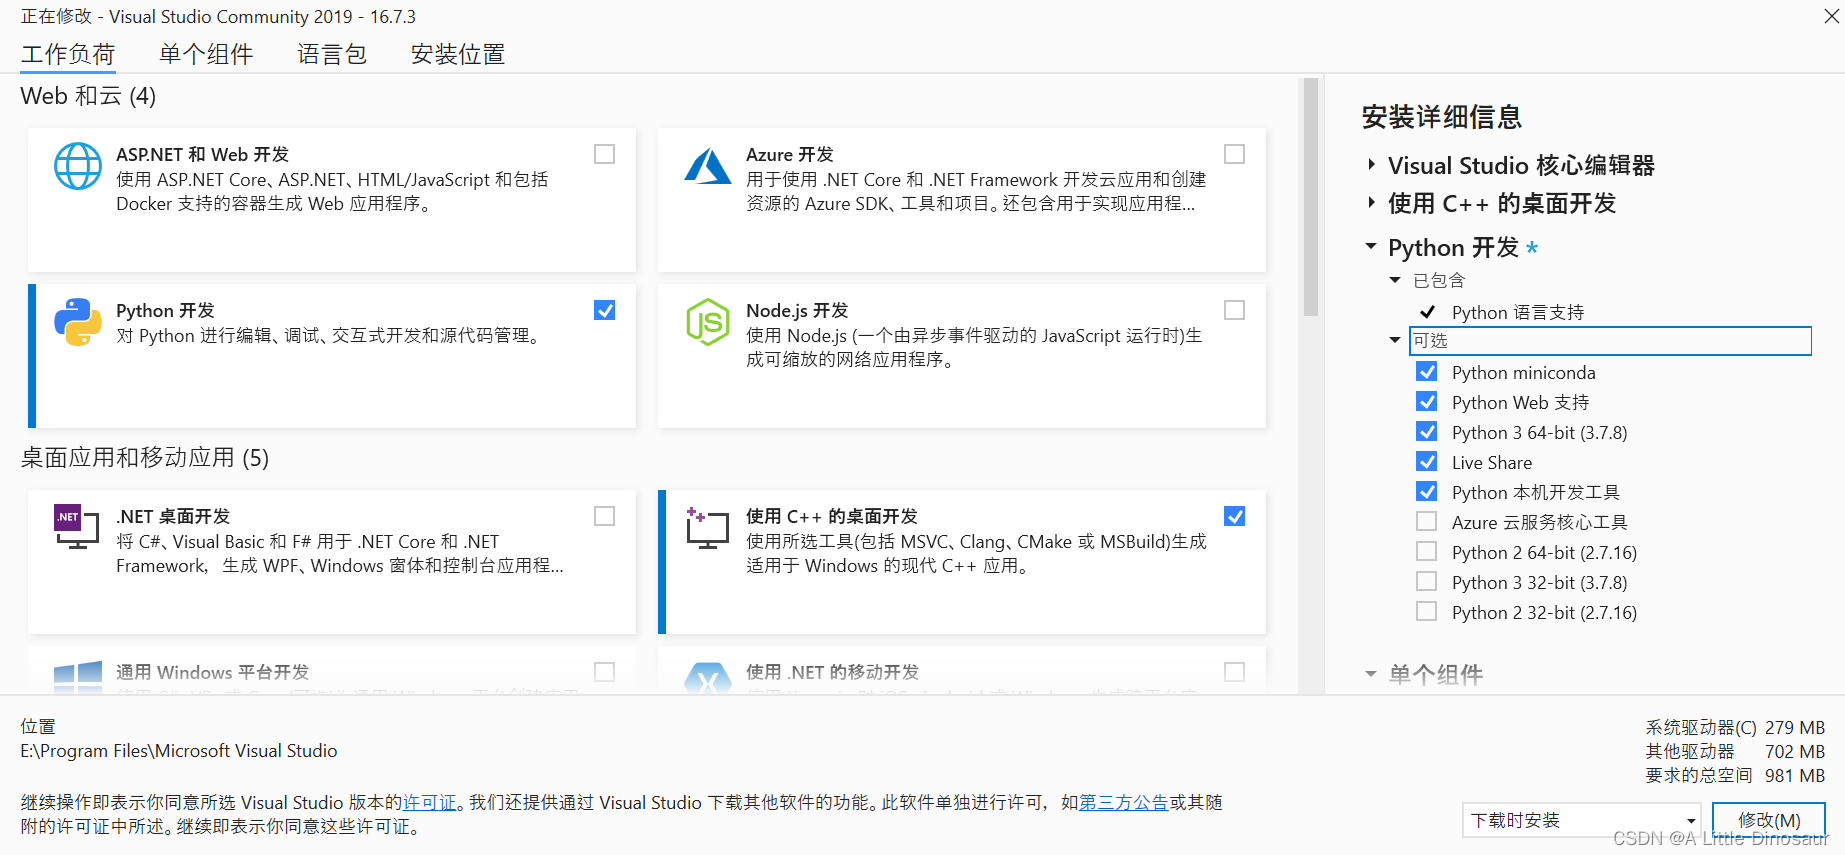Uncheck the Python miniconda option
The height and width of the screenshot is (855, 1845).
(1427, 372)
